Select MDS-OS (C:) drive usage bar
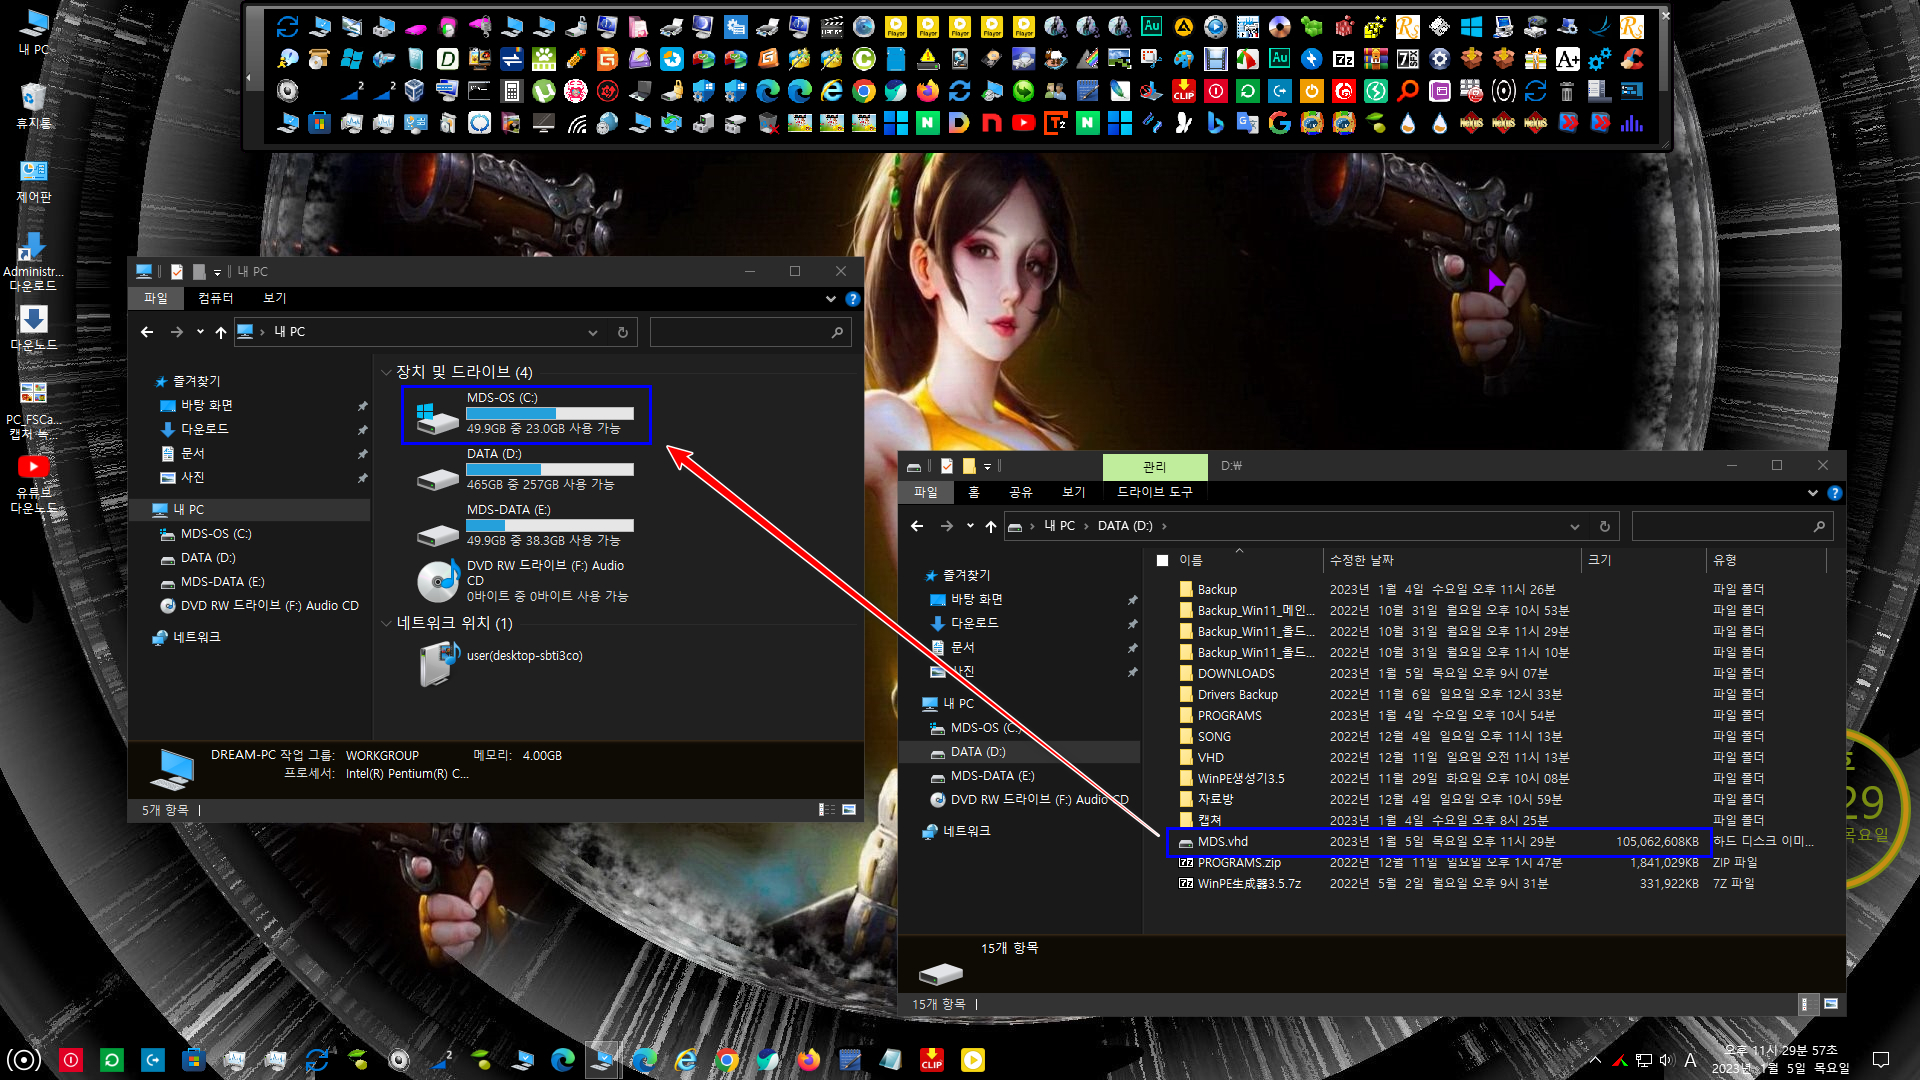1920x1080 pixels. (x=550, y=413)
